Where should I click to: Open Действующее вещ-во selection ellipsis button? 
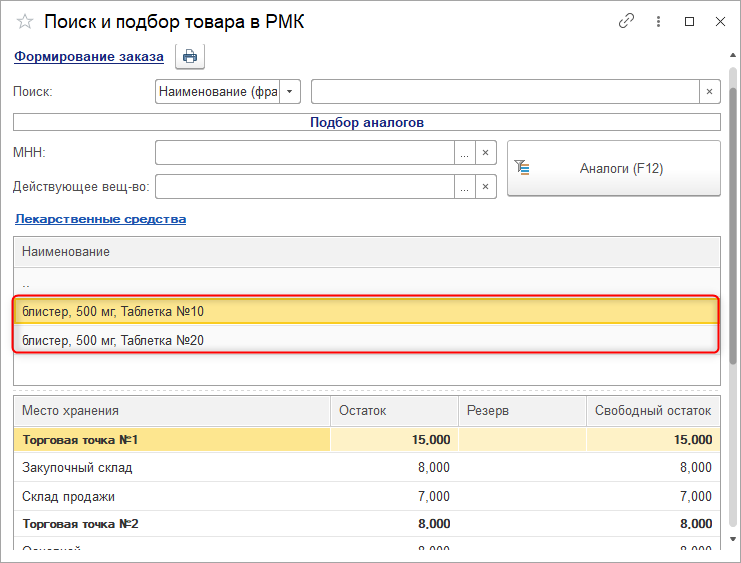point(465,187)
